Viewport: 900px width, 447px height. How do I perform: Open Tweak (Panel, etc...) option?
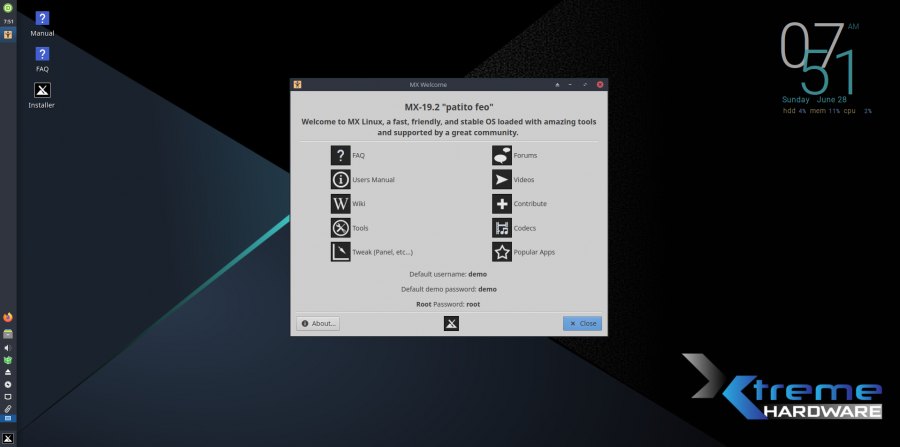(x=341, y=252)
